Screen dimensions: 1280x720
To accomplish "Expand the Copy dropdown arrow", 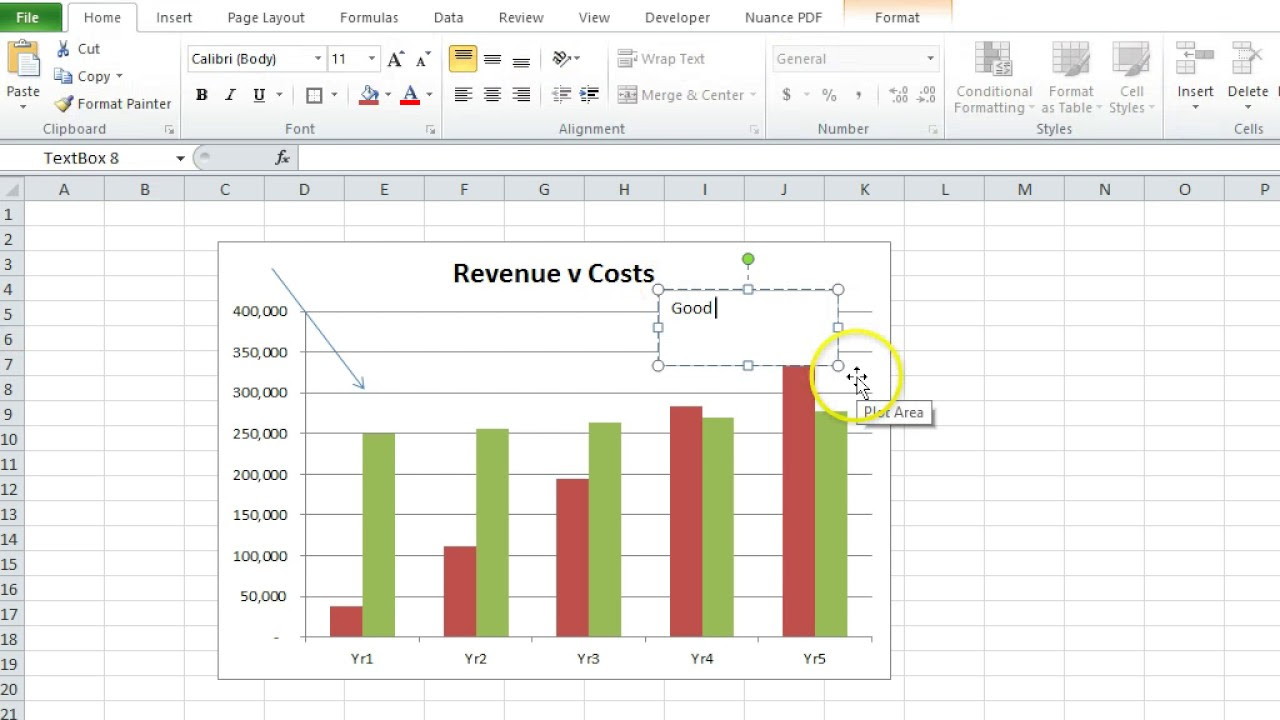I will click(119, 76).
